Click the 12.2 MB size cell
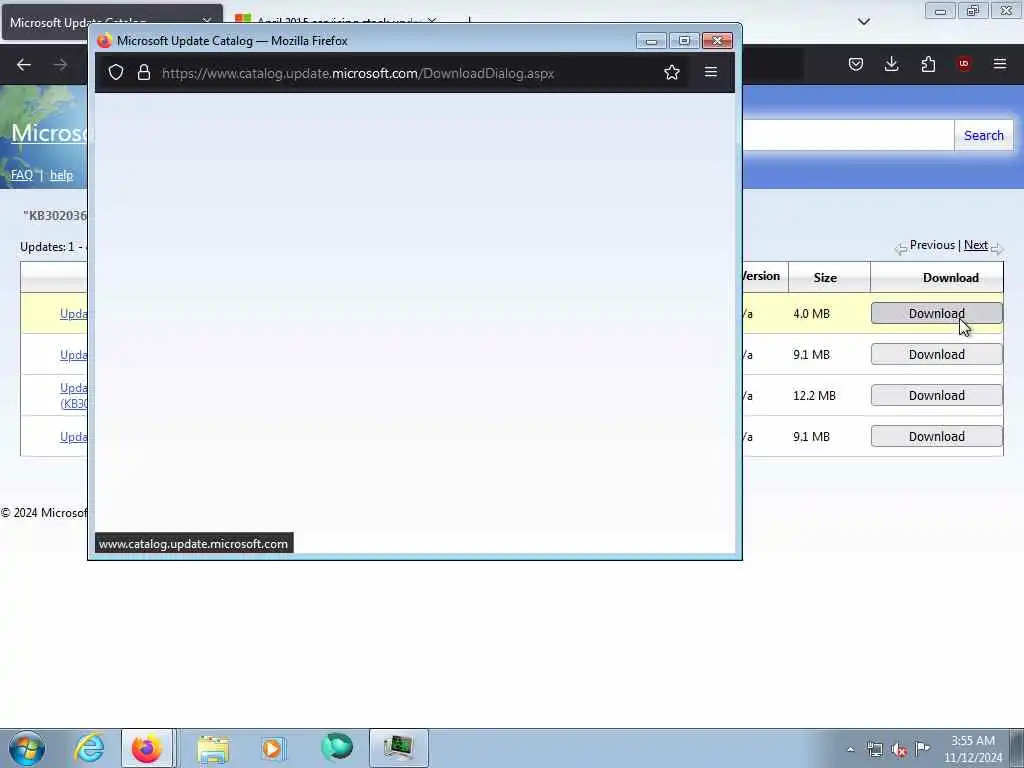This screenshot has width=1024, height=768. click(814, 396)
